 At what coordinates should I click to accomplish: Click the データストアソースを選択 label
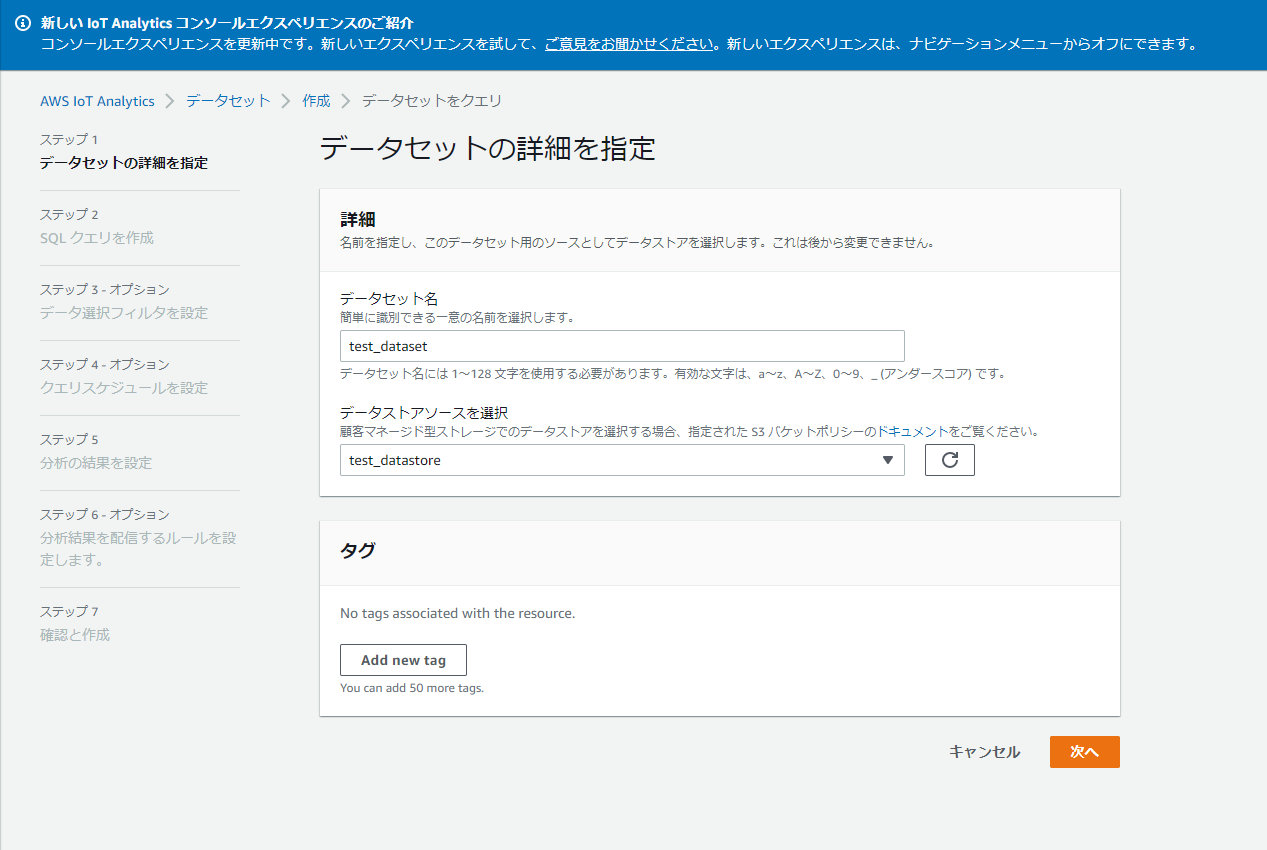(x=424, y=413)
